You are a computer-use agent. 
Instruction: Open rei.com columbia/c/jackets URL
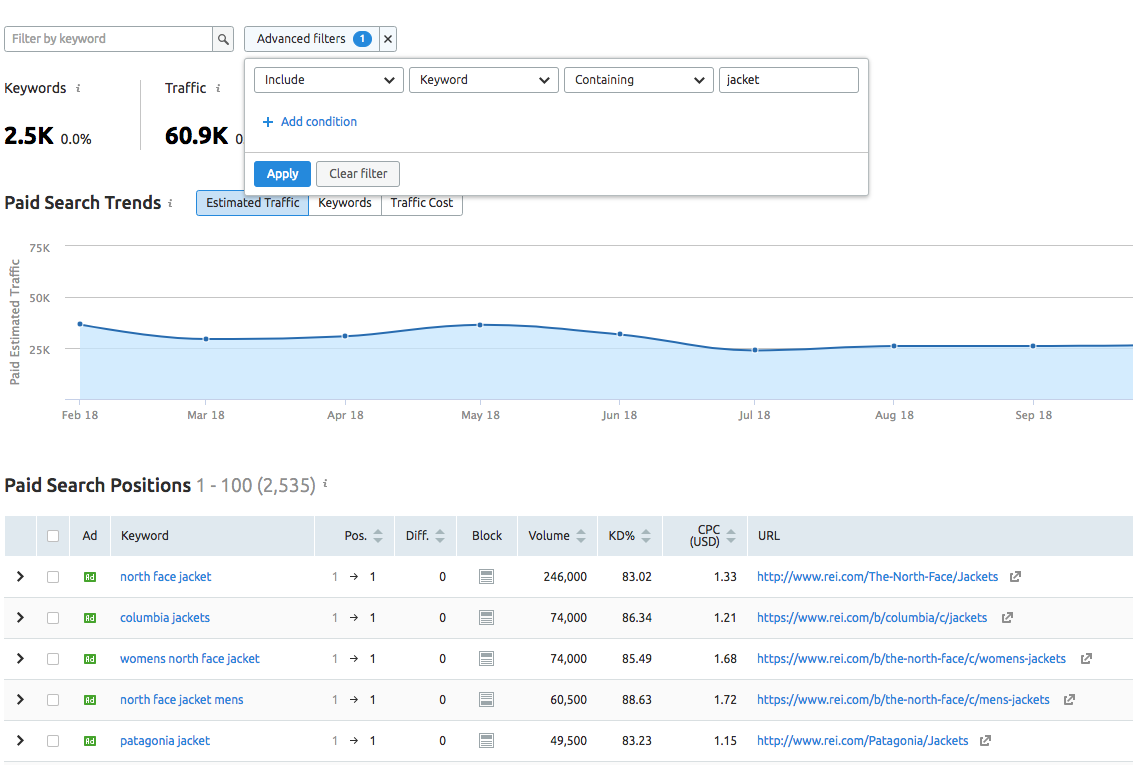click(872, 618)
